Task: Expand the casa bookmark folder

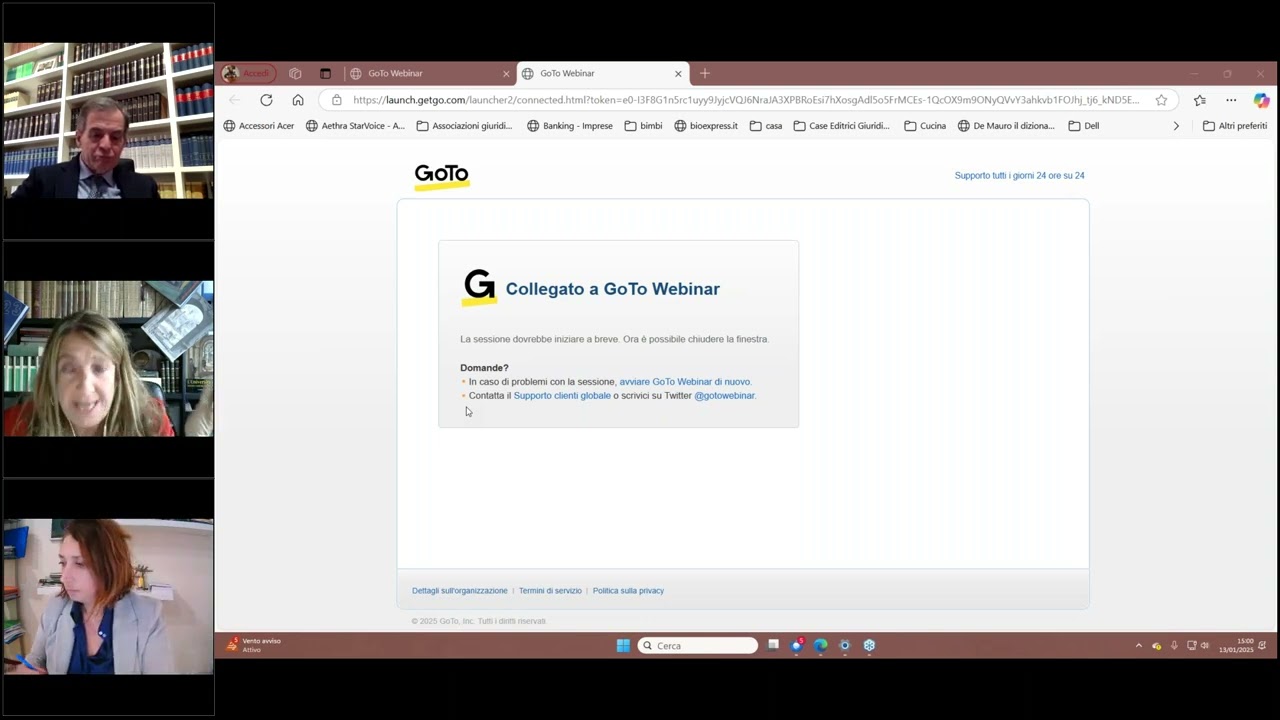Action: [766, 126]
